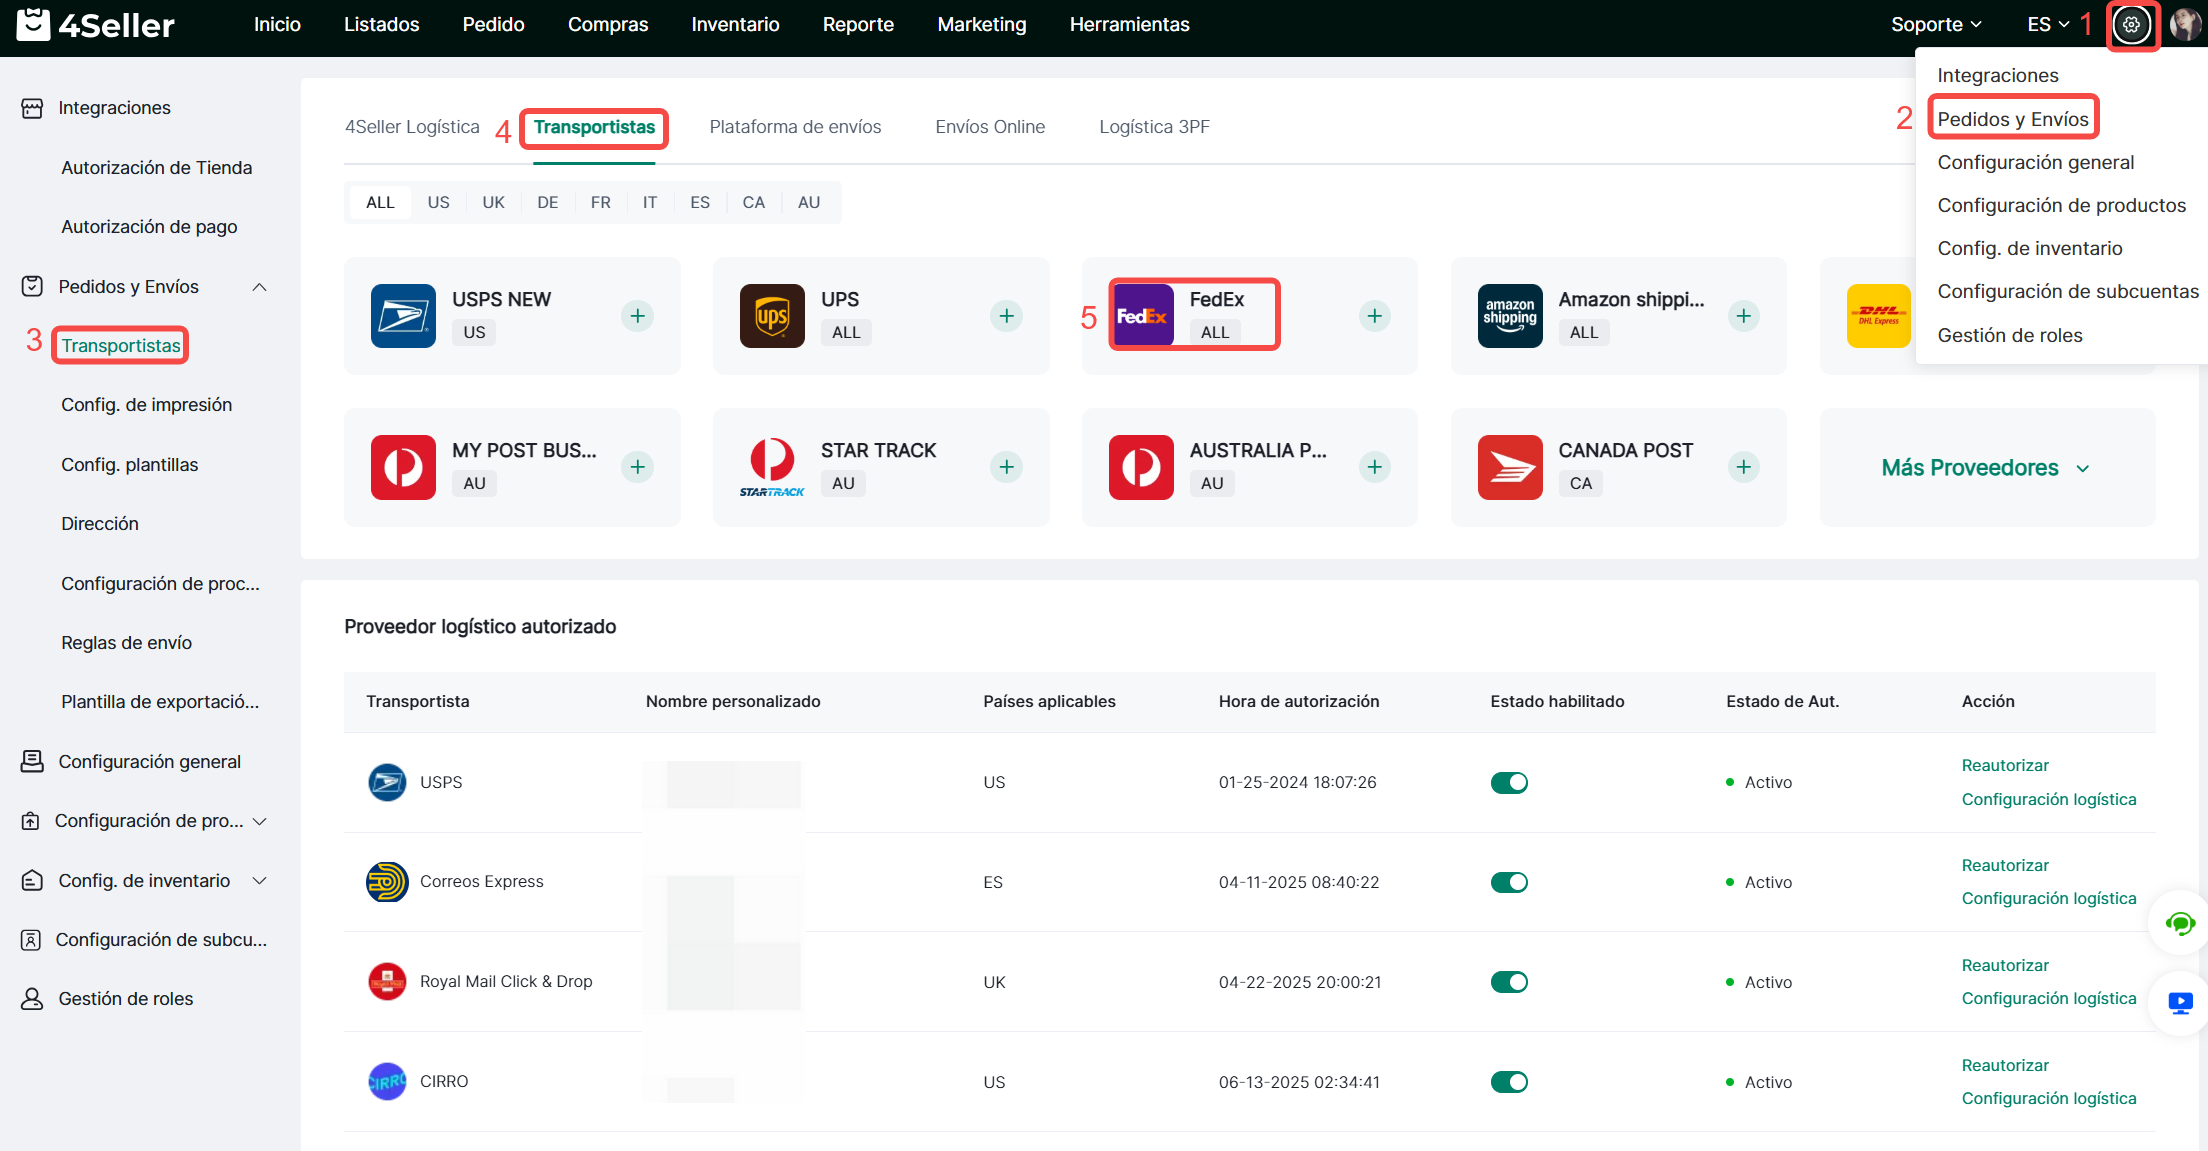Click the settings gear icon
The height and width of the screenshot is (1151, 2208).
(2131, 25)
